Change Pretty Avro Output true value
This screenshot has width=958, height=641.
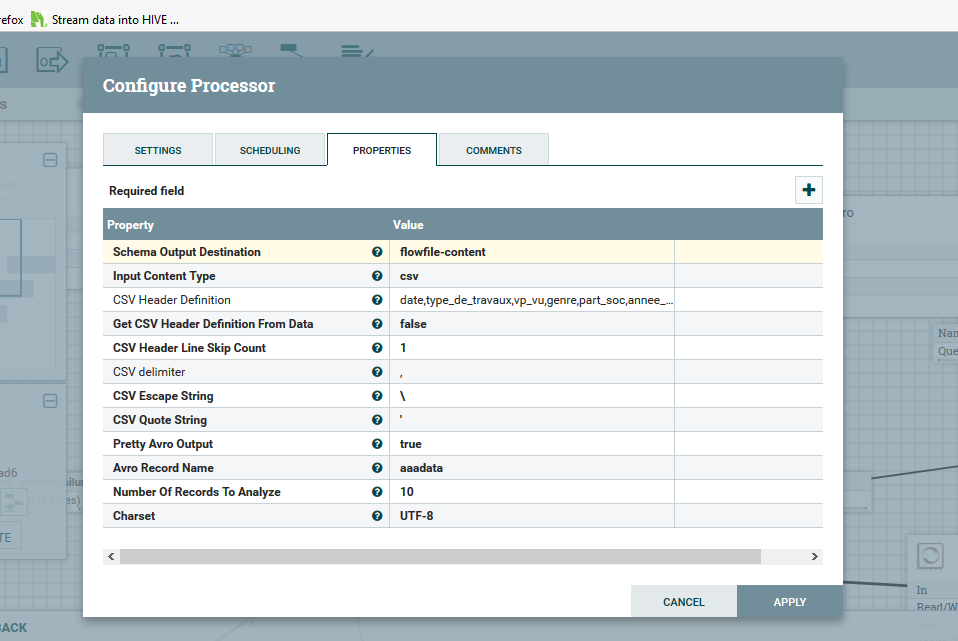point(531,444)
